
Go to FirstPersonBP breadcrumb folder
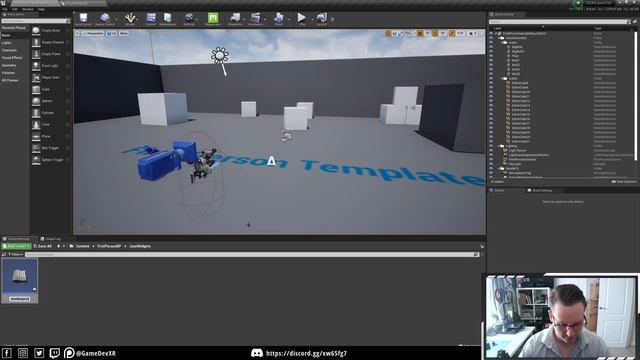coord(109,246)
